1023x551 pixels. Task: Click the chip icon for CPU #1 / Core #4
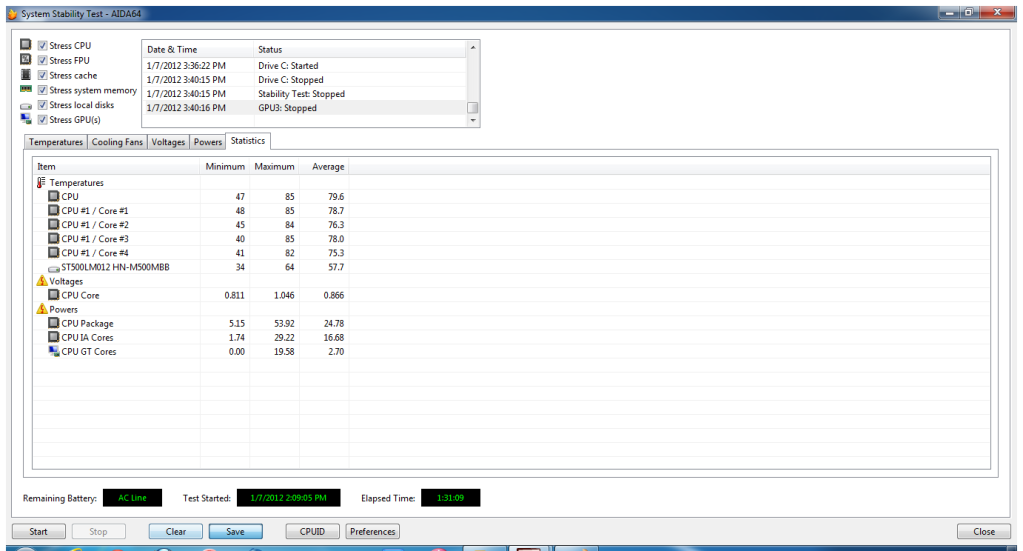[53, 252]
